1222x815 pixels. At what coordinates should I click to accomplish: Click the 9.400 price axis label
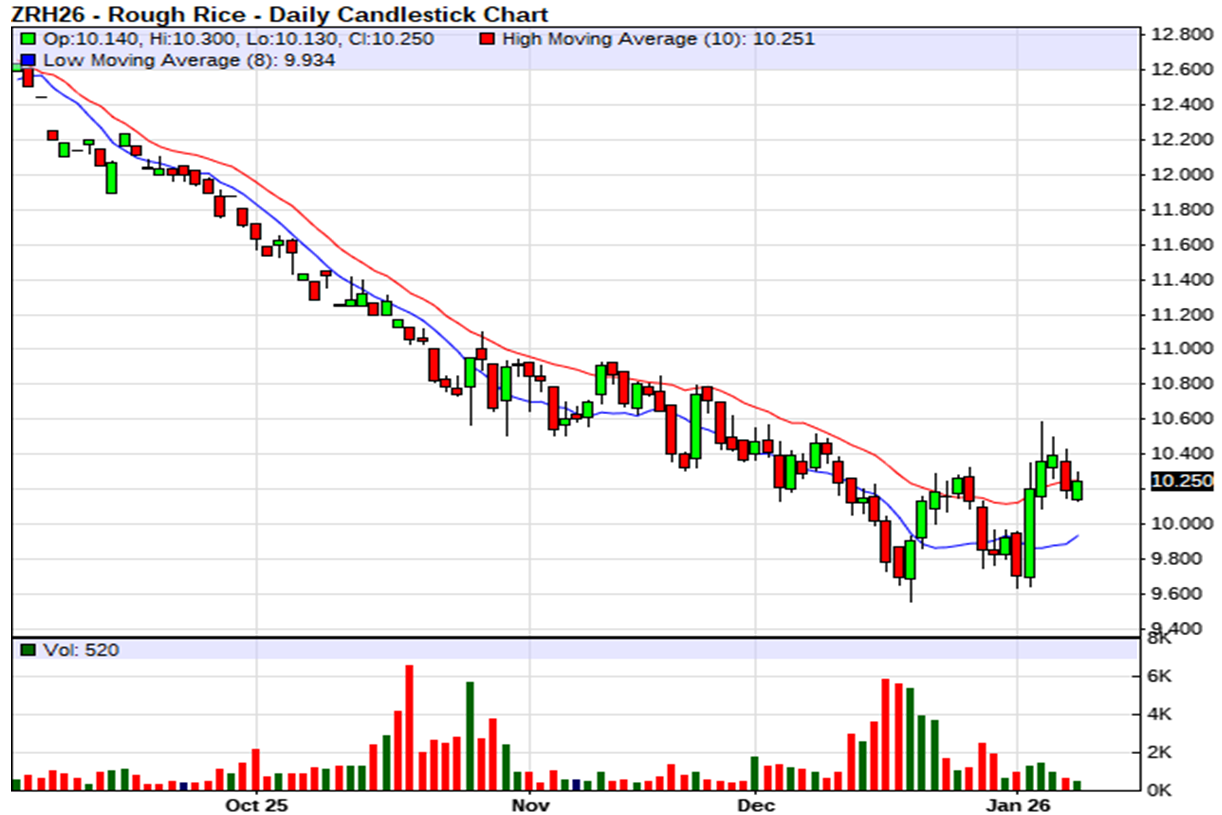(1182, 628)
